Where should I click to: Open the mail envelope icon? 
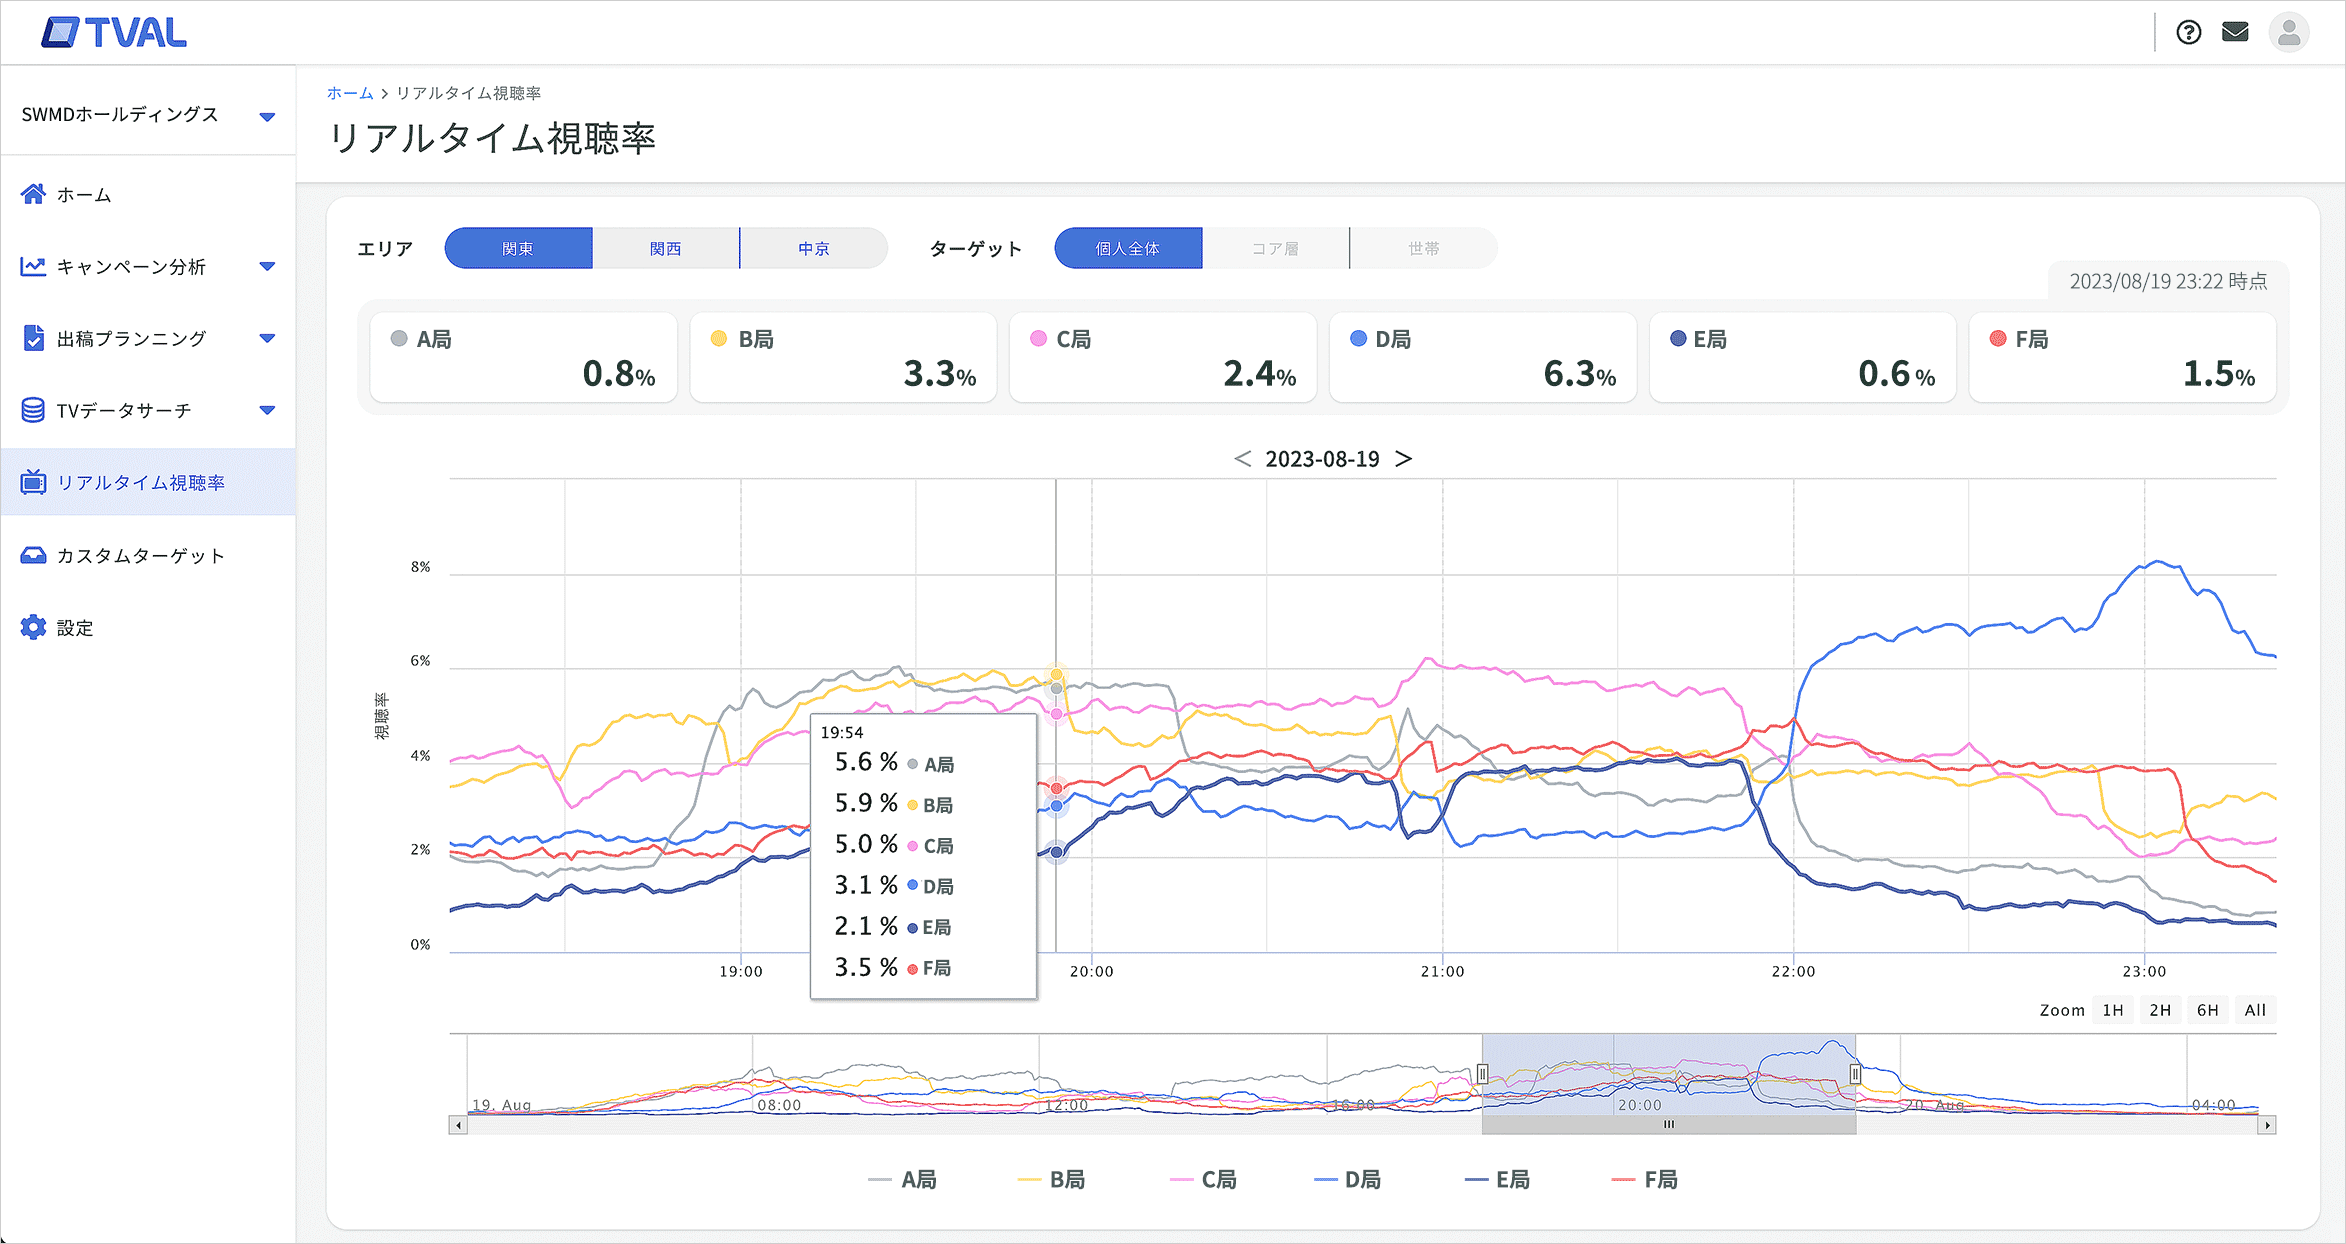tap(2235, 33)
